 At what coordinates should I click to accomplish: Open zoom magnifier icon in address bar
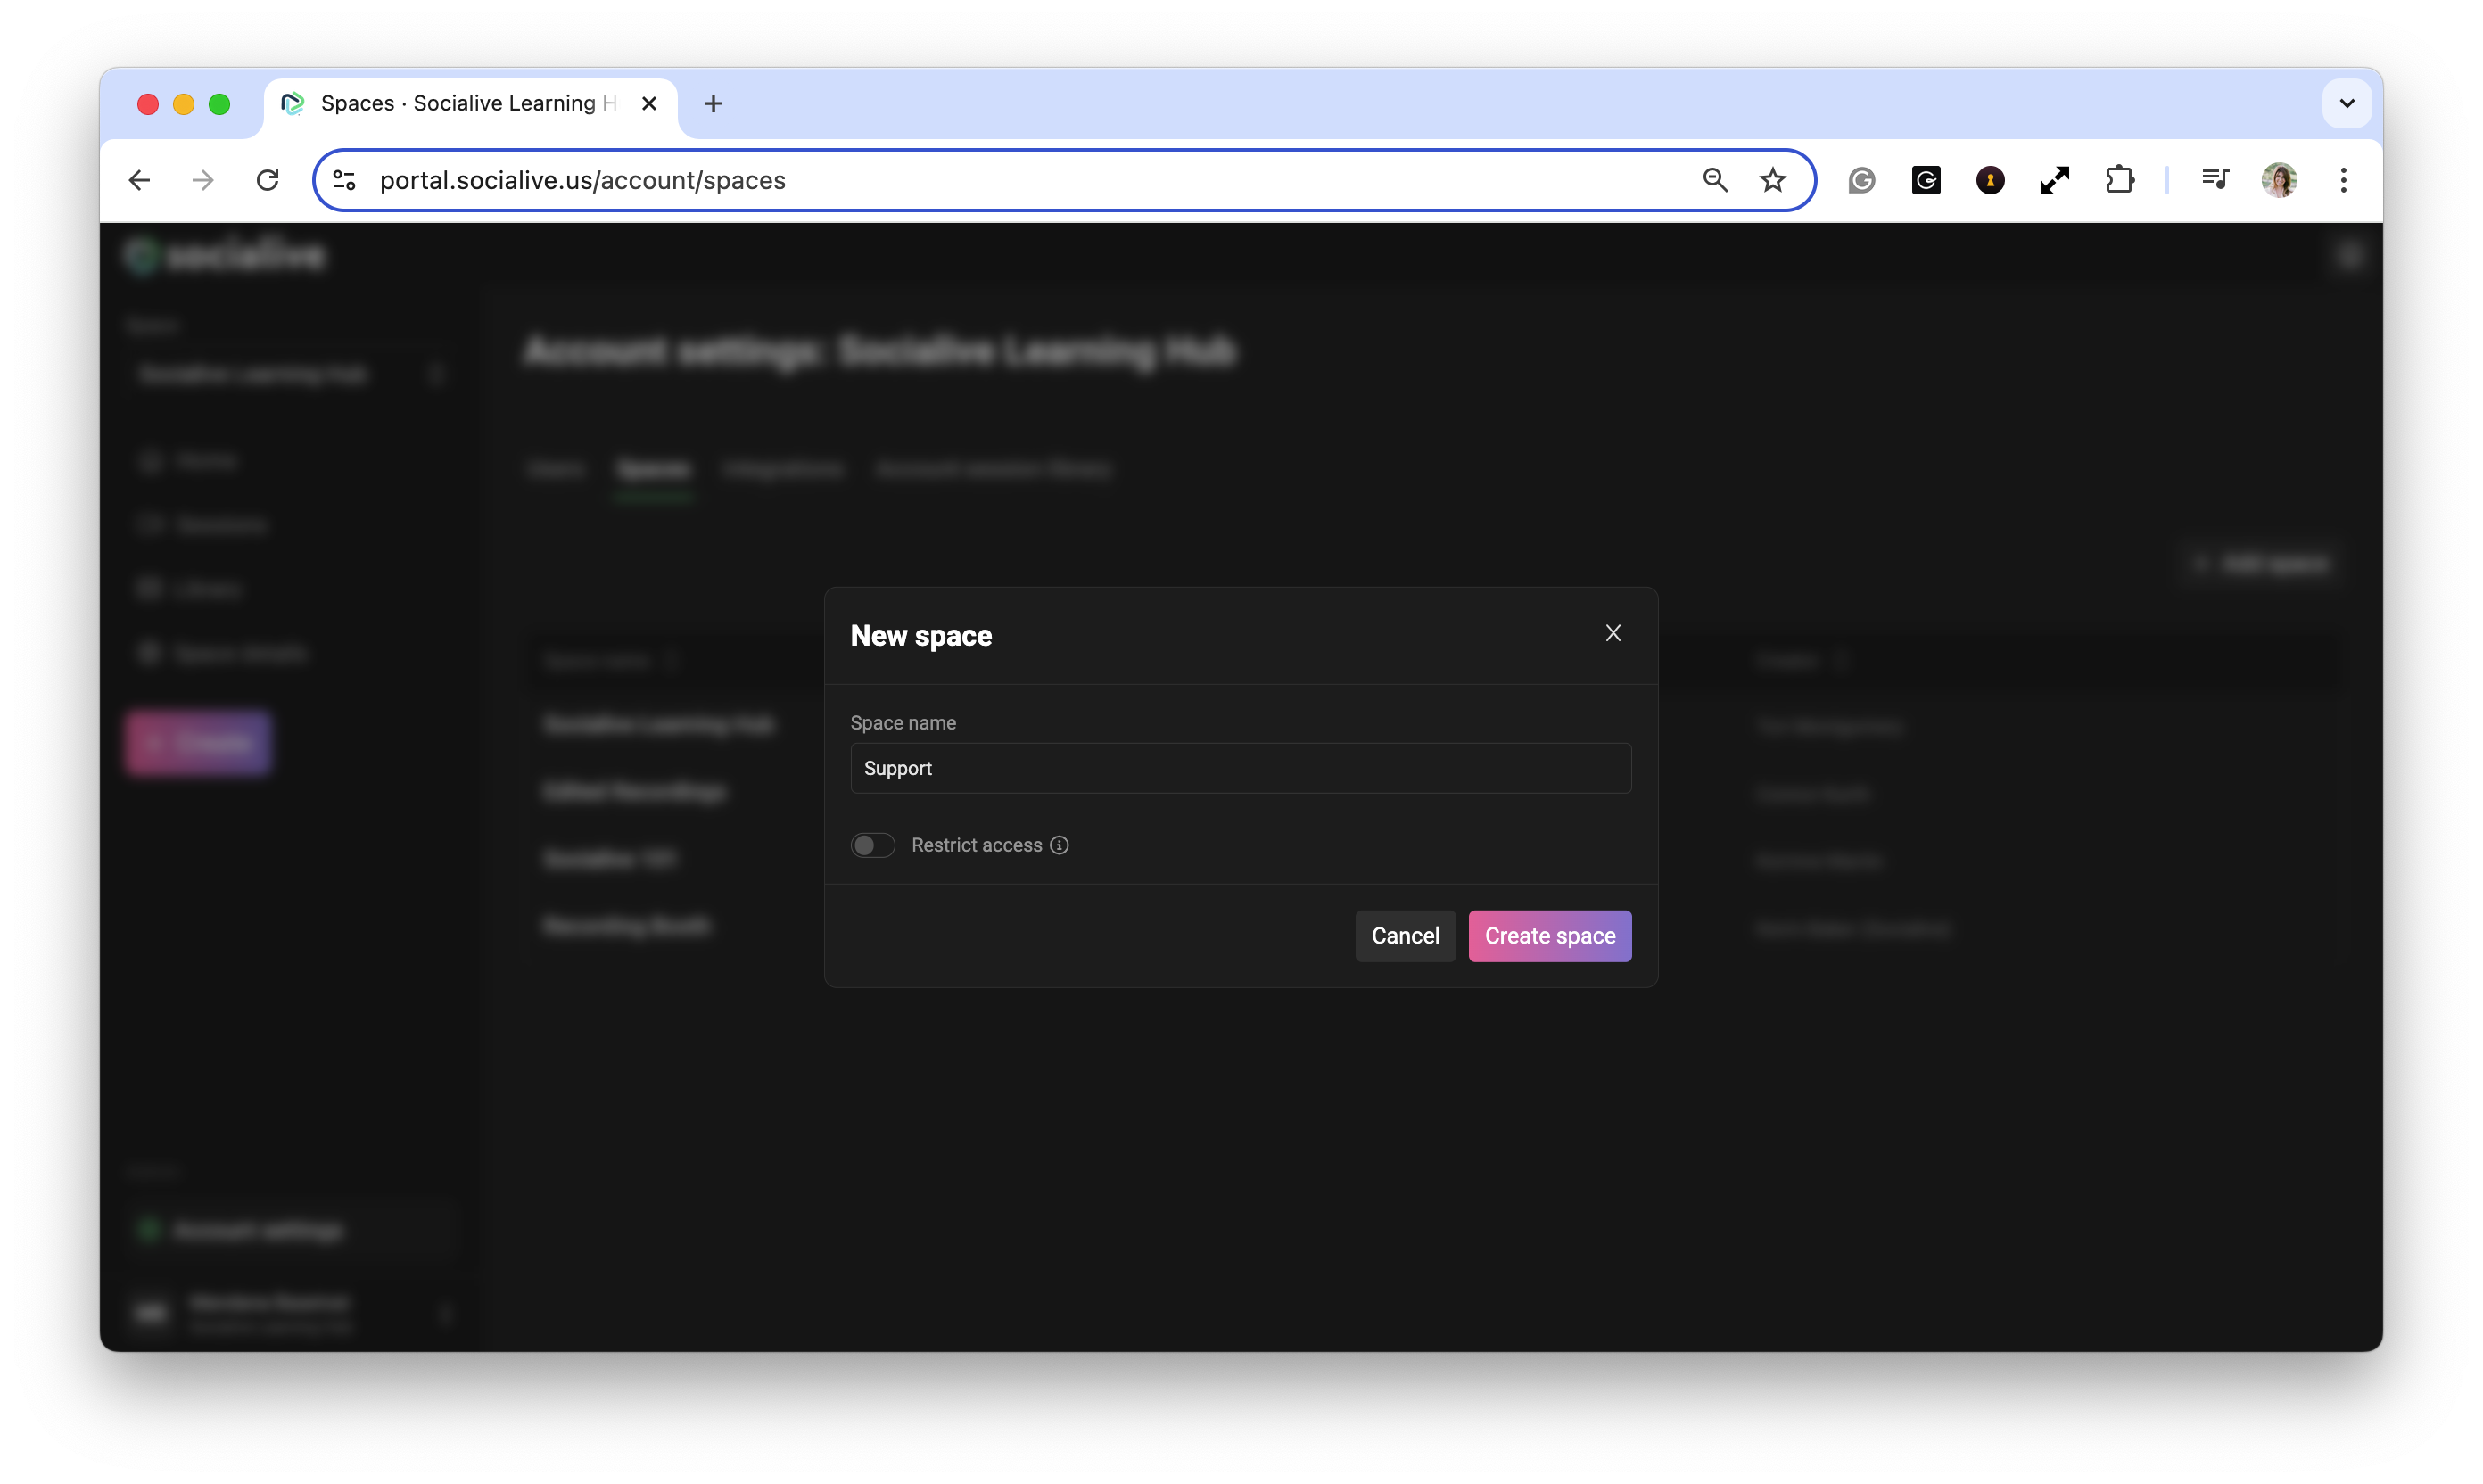click(x=1715, y=180)
